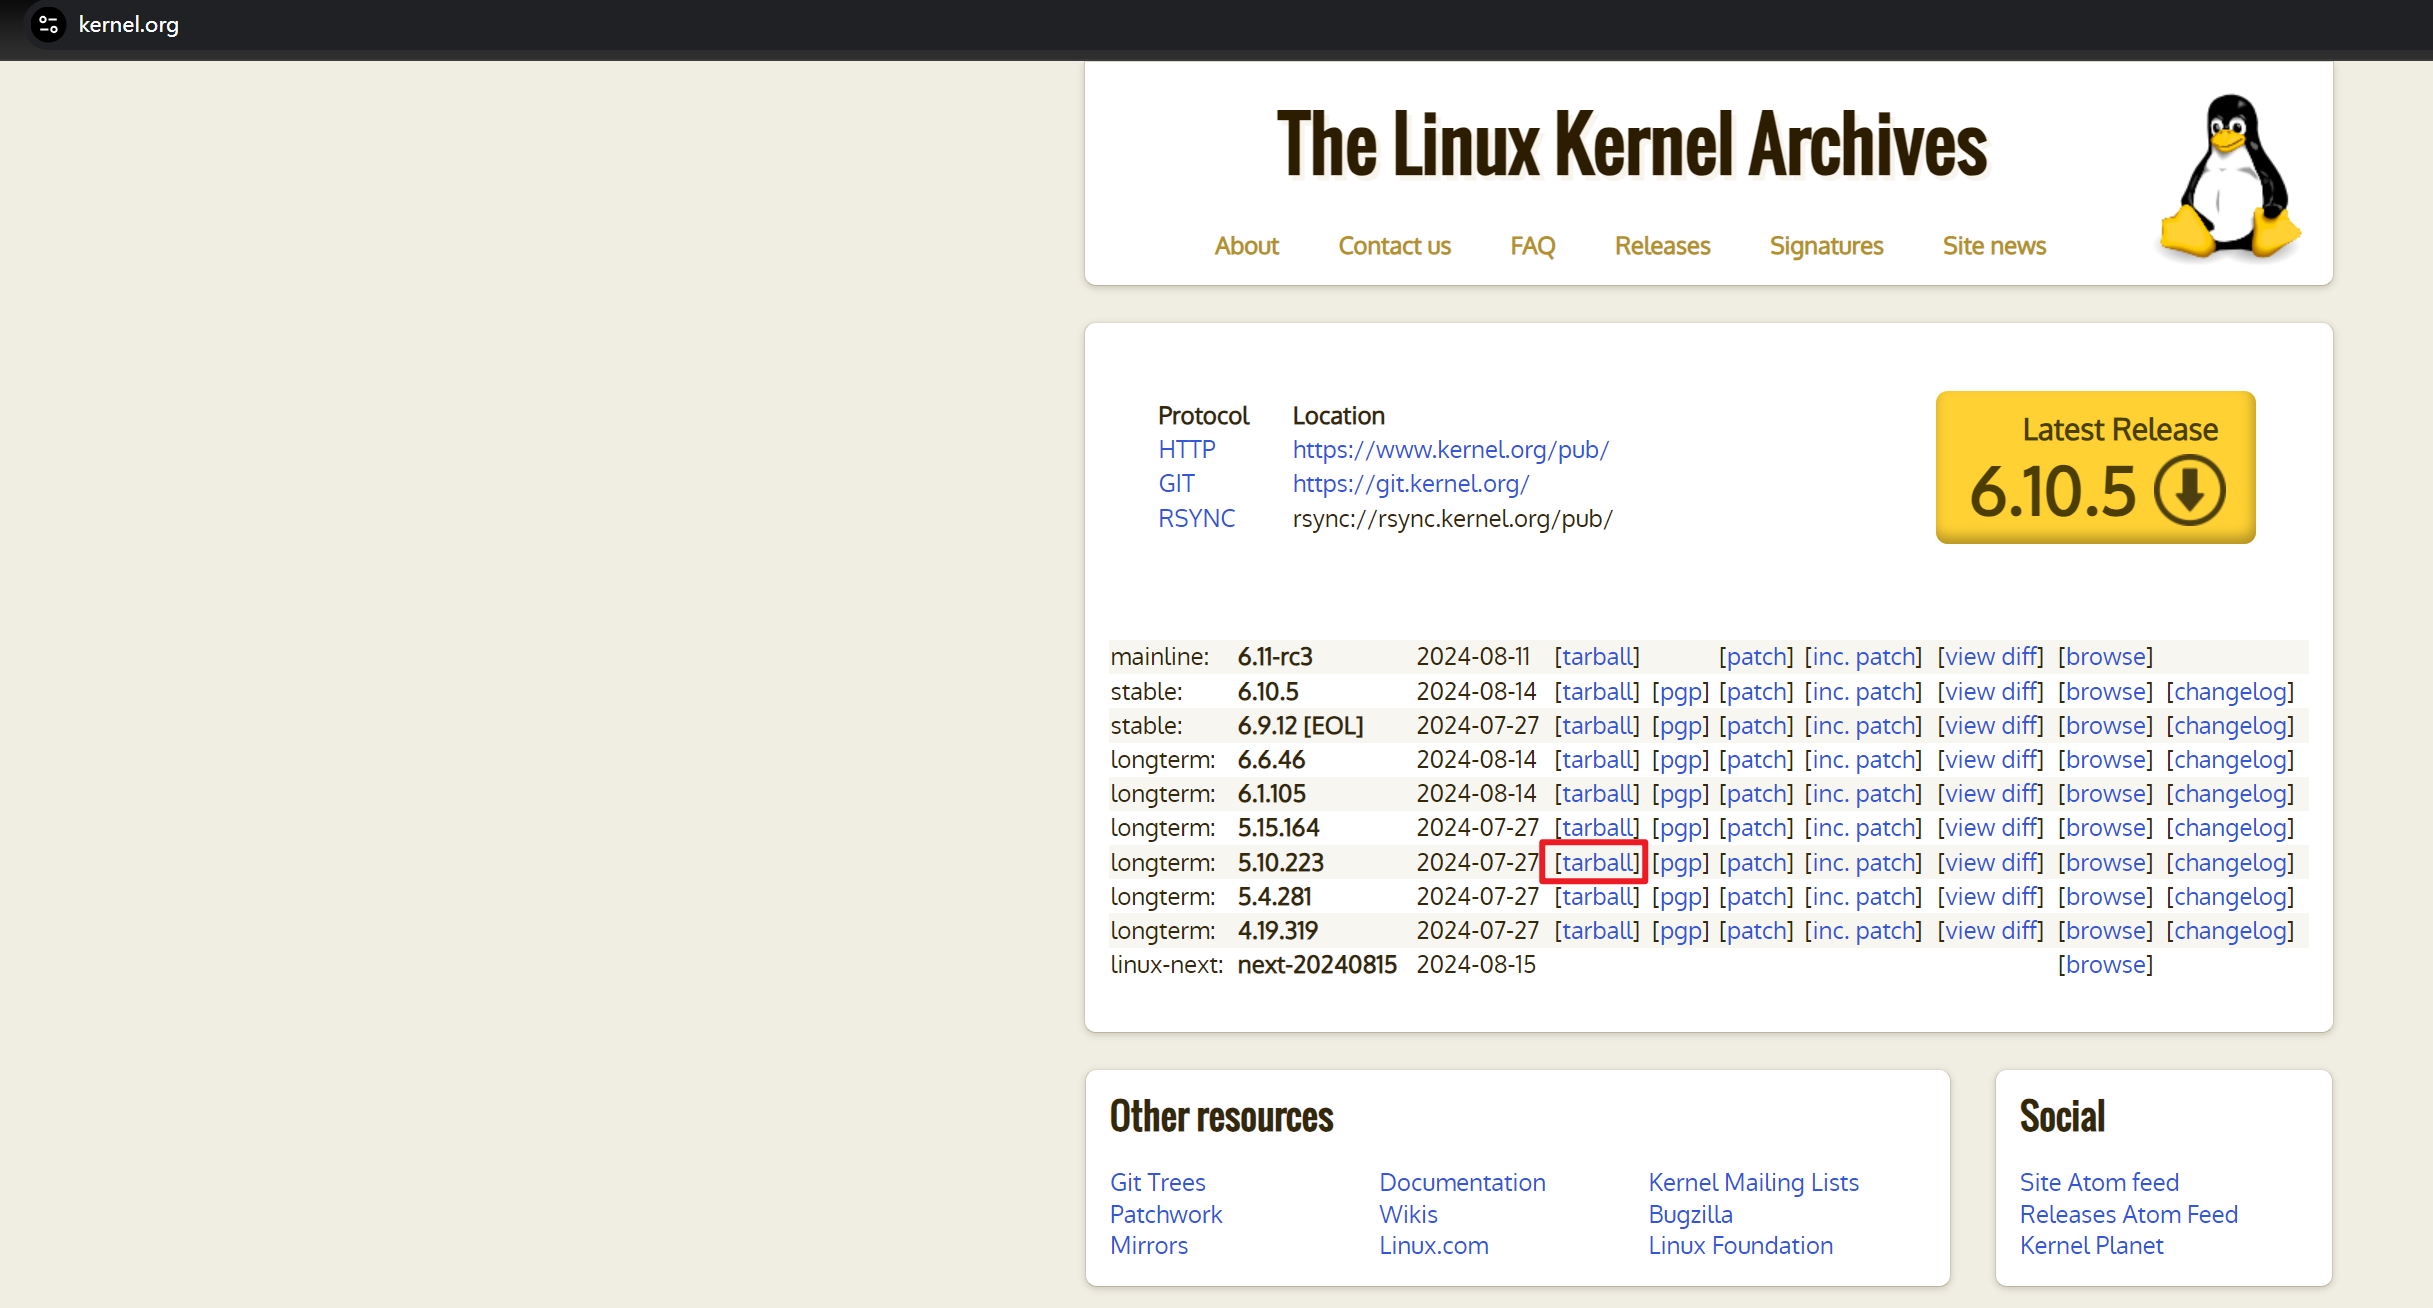
Task: Click the site info icon beside kernel.org
Action: [48, 24]
